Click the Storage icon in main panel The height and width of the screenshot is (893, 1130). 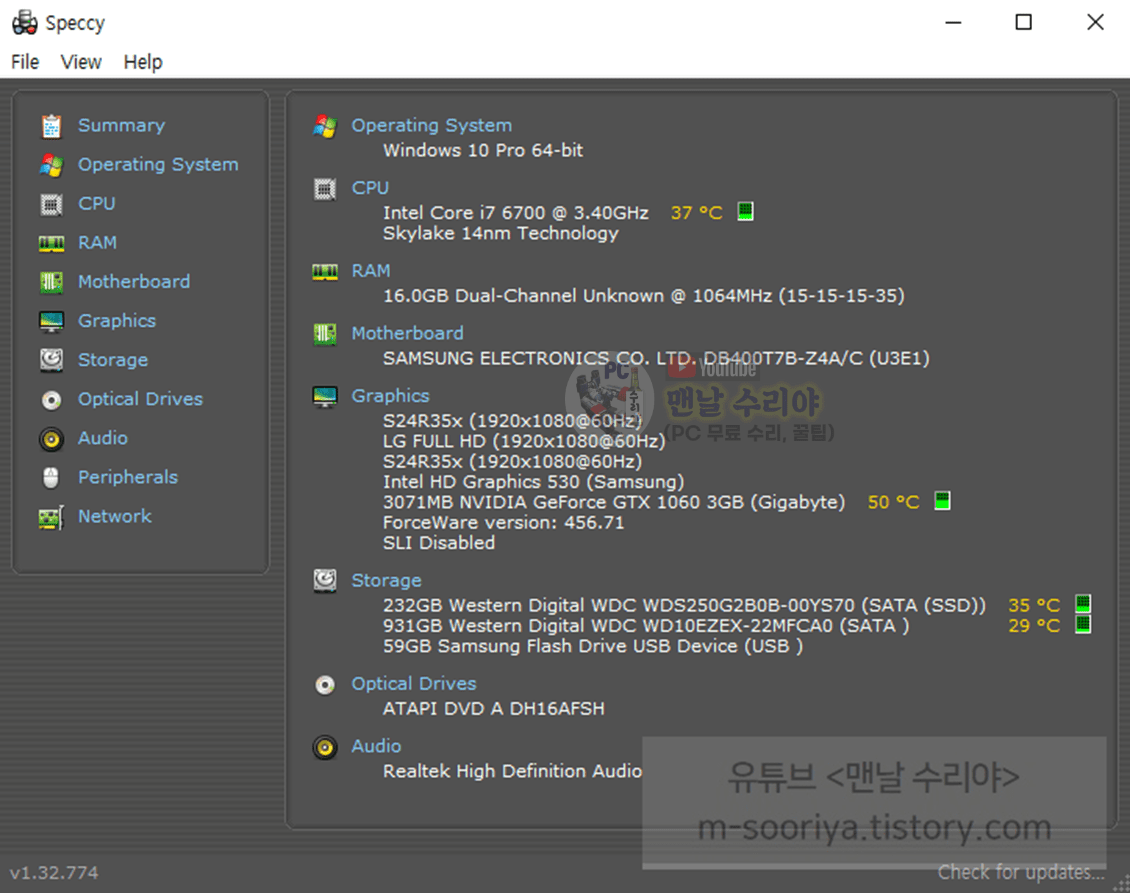(325, 581)
